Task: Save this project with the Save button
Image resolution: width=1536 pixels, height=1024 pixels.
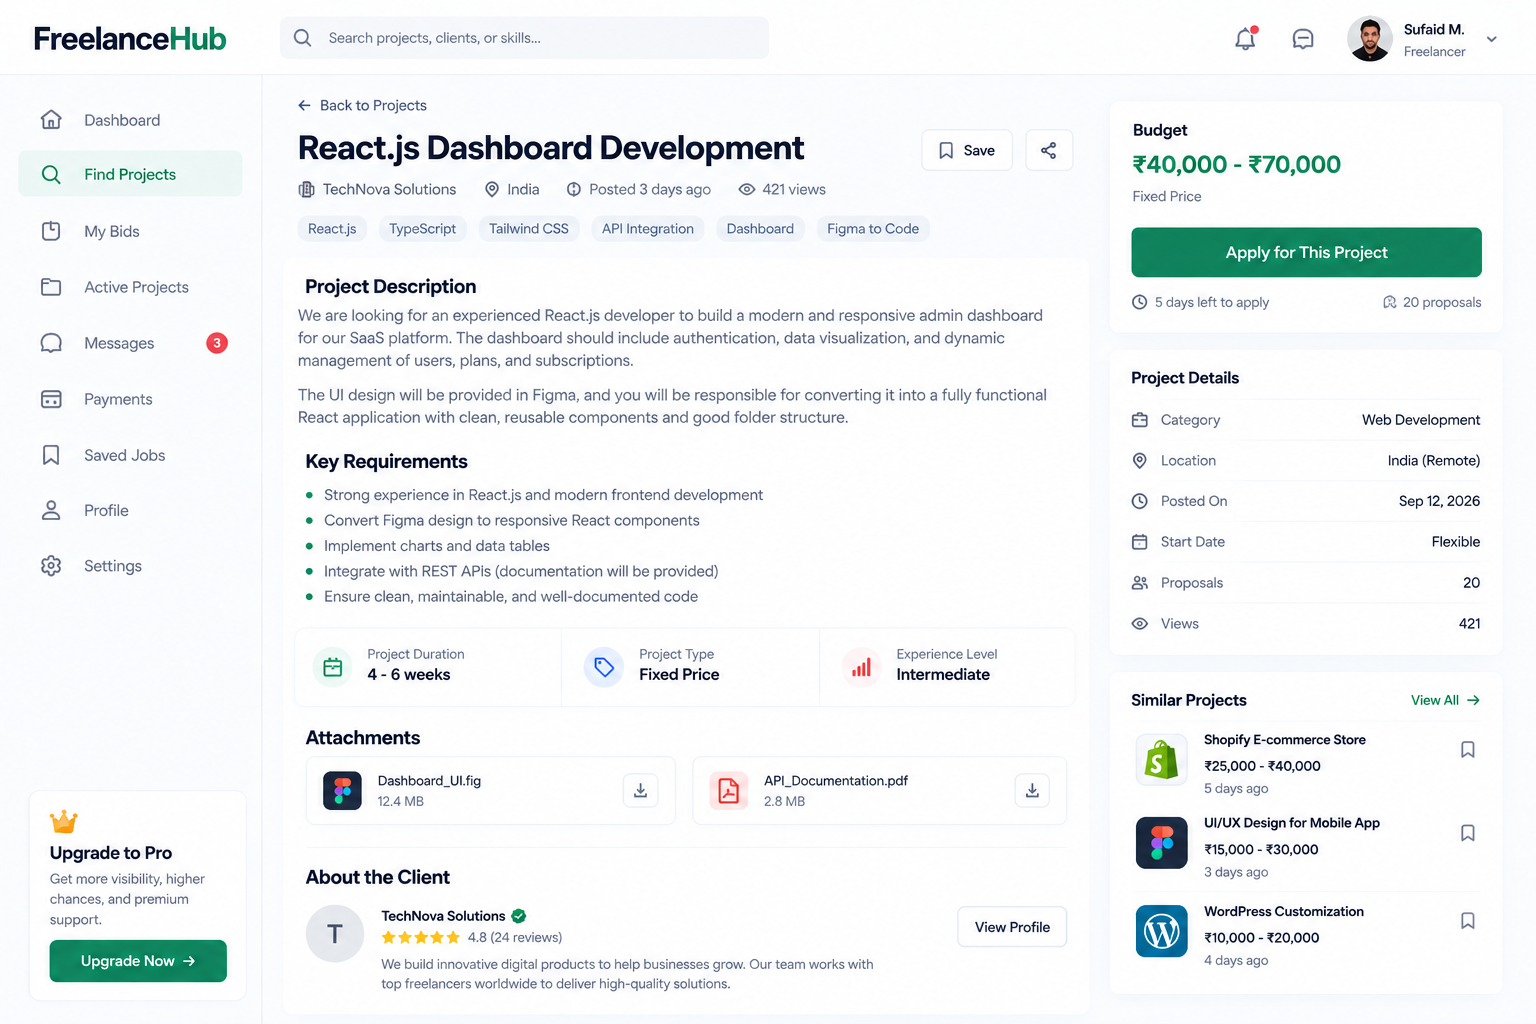Action: click(967, 150)
